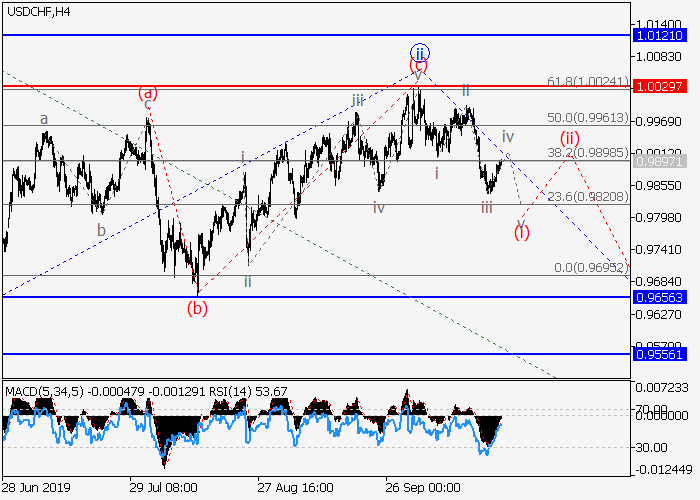
Task: Select the red (b) wave label at bottom
Action: 198,307
